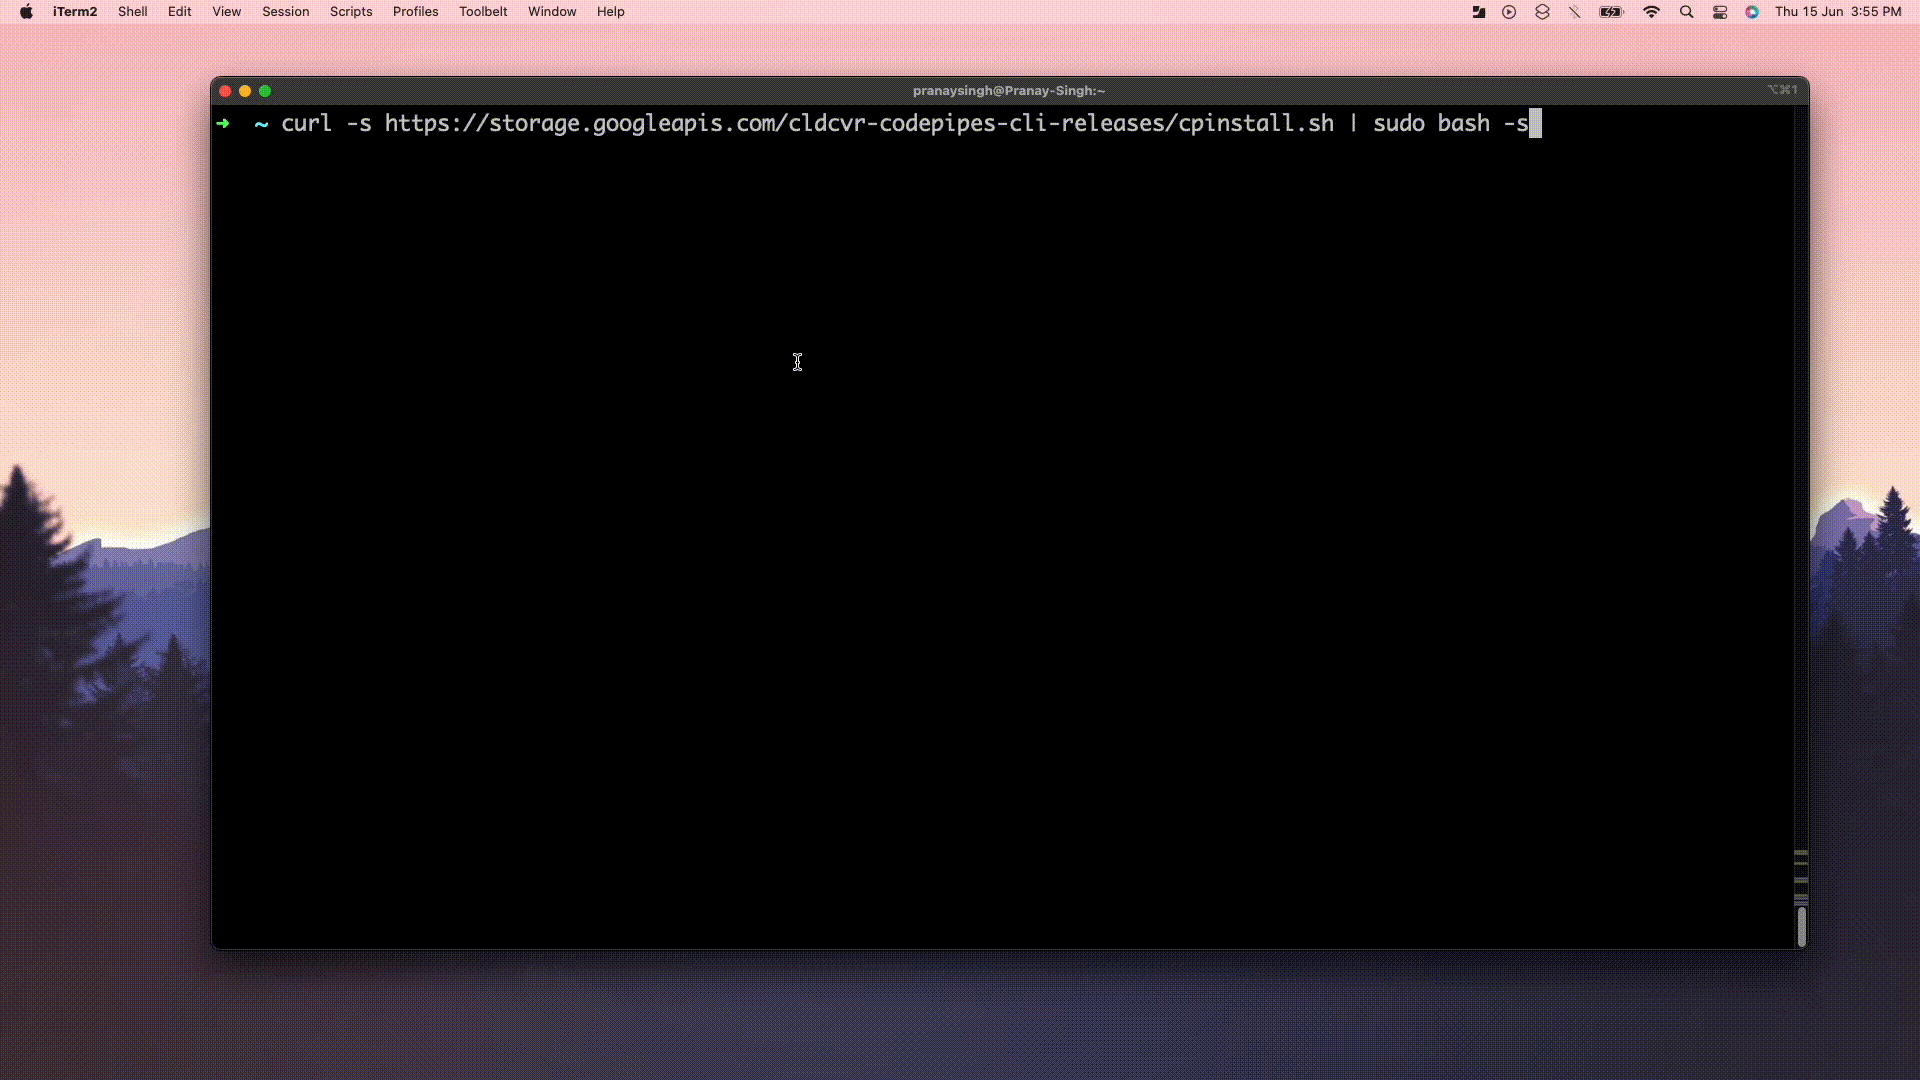Click the Scripts menu item
1920x1080 pixels.
click(x=349, y=12)
